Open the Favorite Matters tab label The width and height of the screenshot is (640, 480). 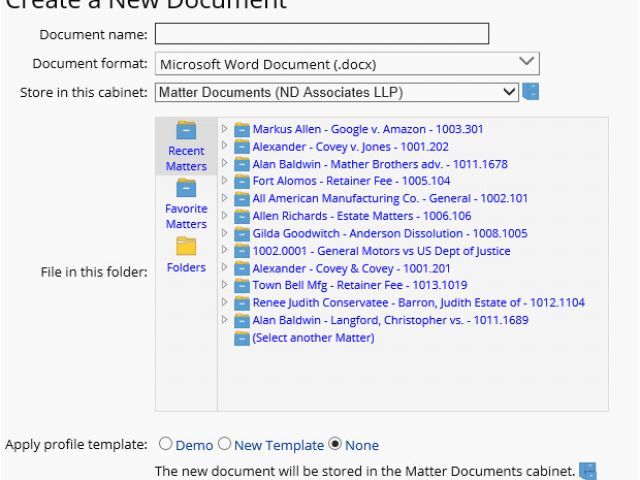coord(186,216)
